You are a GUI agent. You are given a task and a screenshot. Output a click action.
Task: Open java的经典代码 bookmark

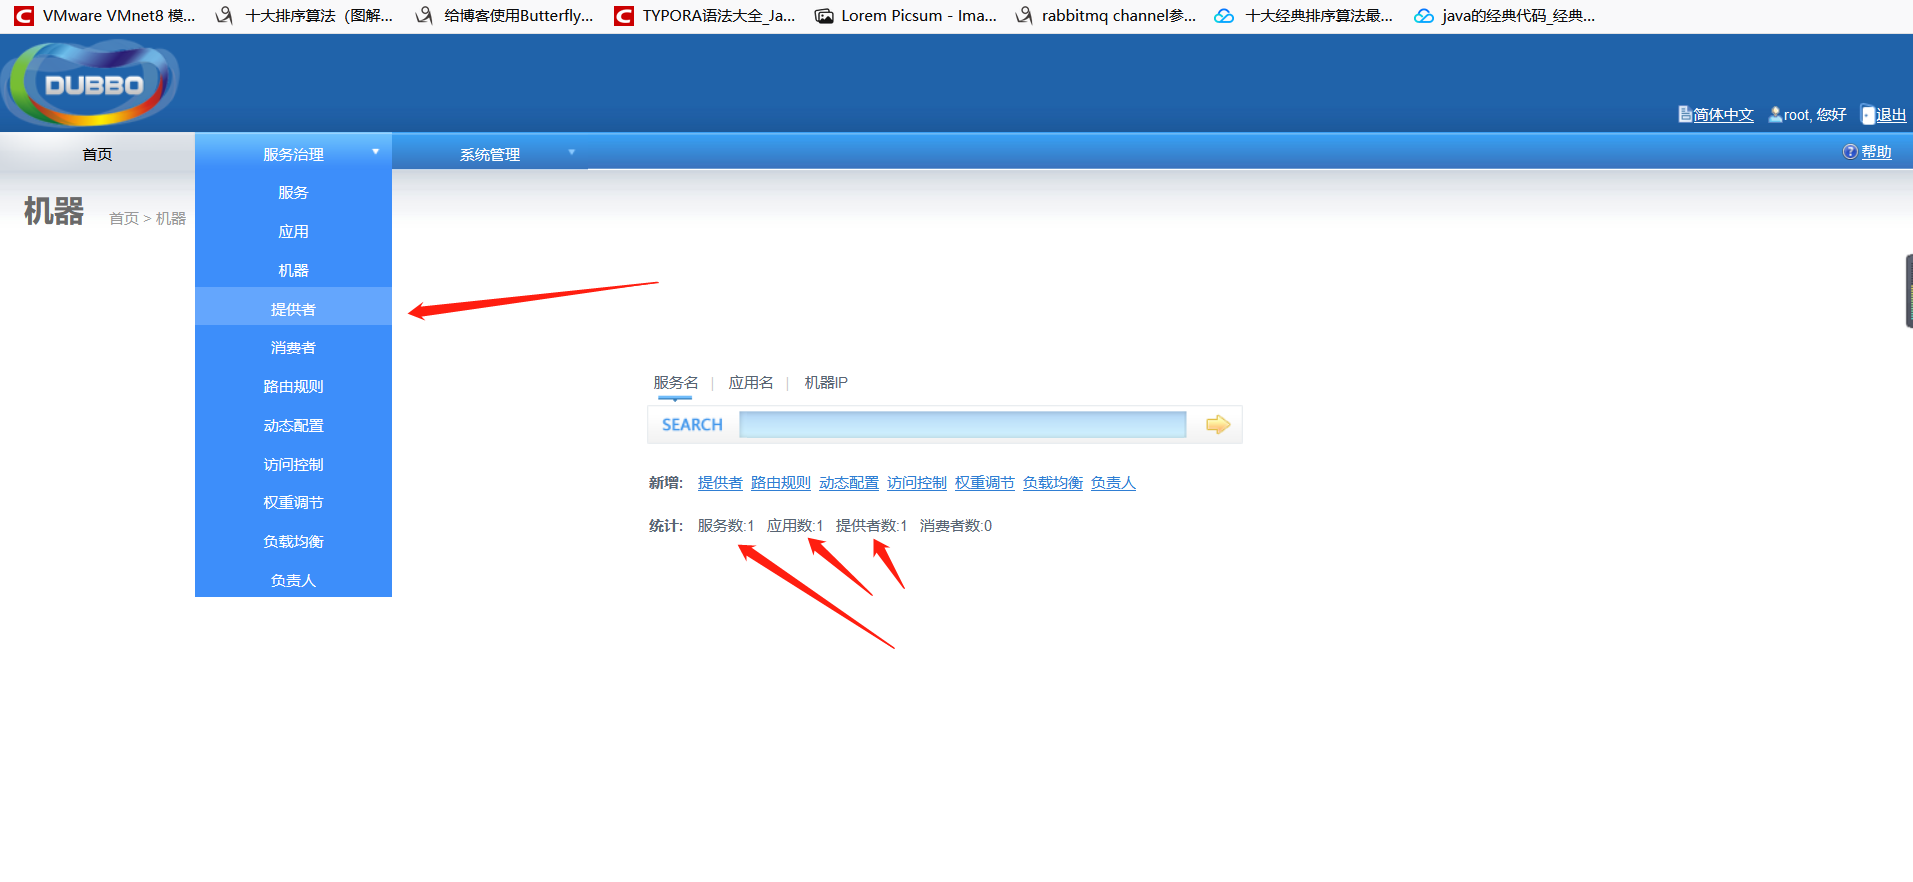click(1505, 16)
